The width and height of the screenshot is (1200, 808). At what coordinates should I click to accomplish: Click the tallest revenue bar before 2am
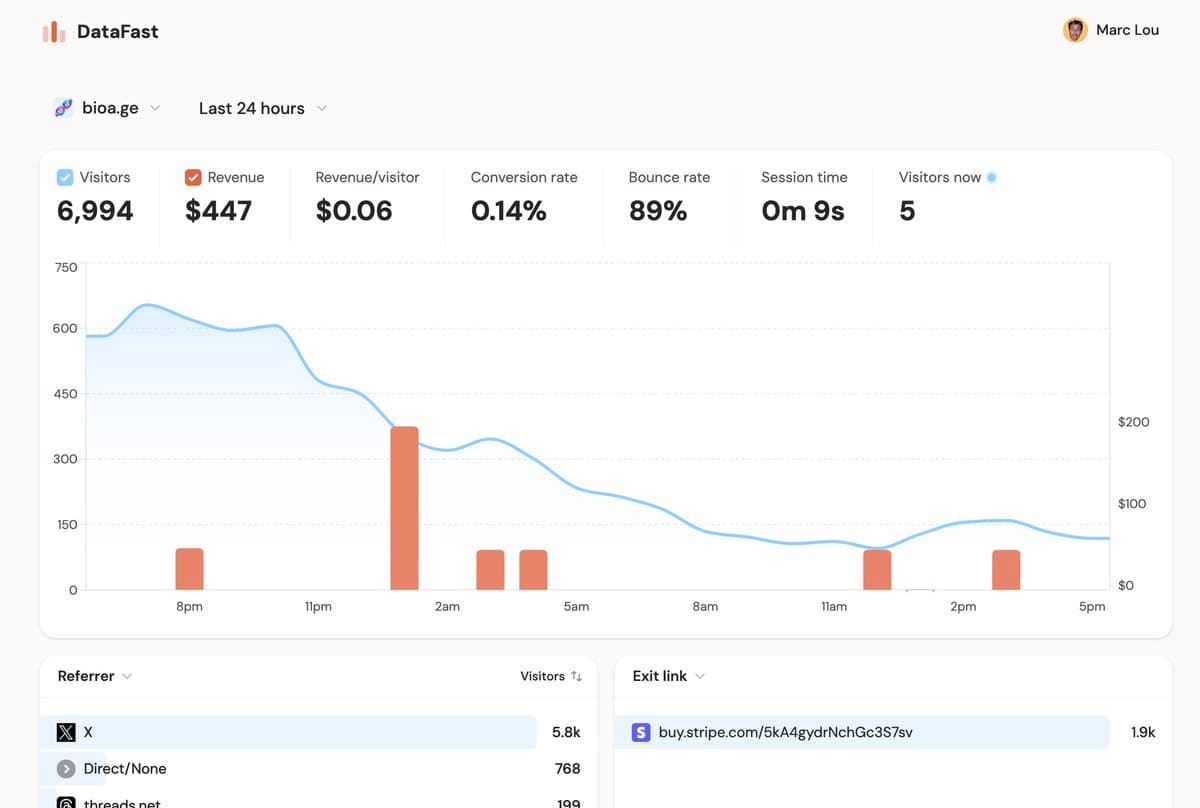tap(404, 508)
